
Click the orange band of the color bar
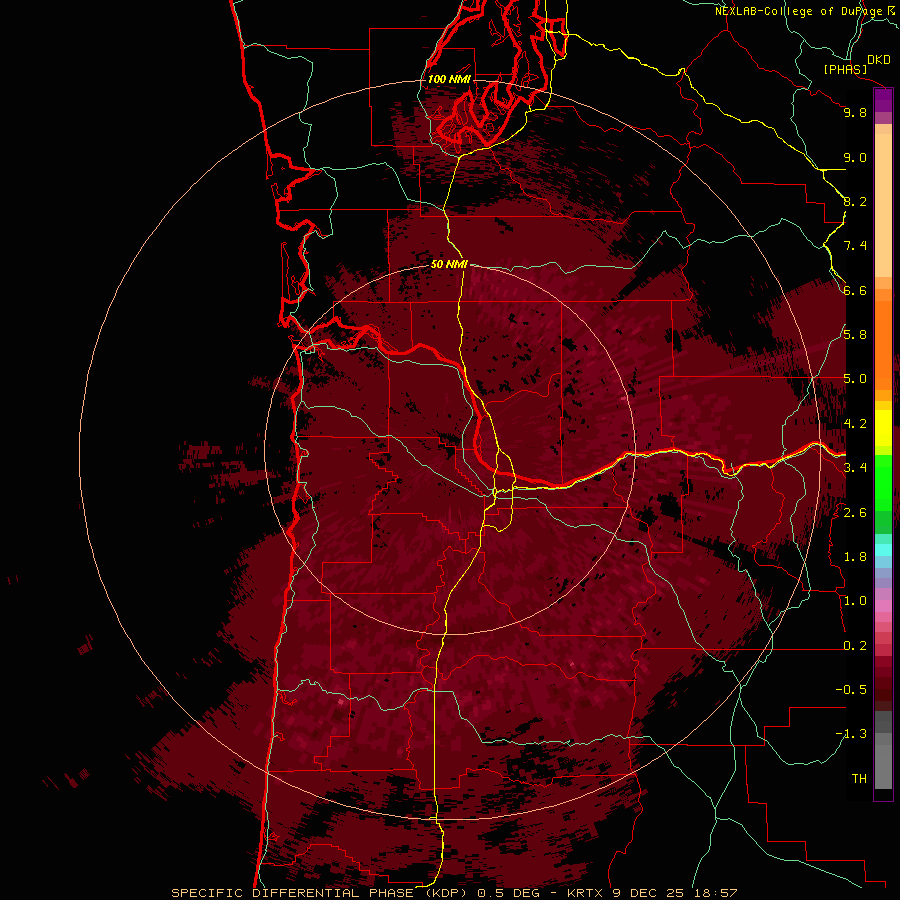point(883,344)
